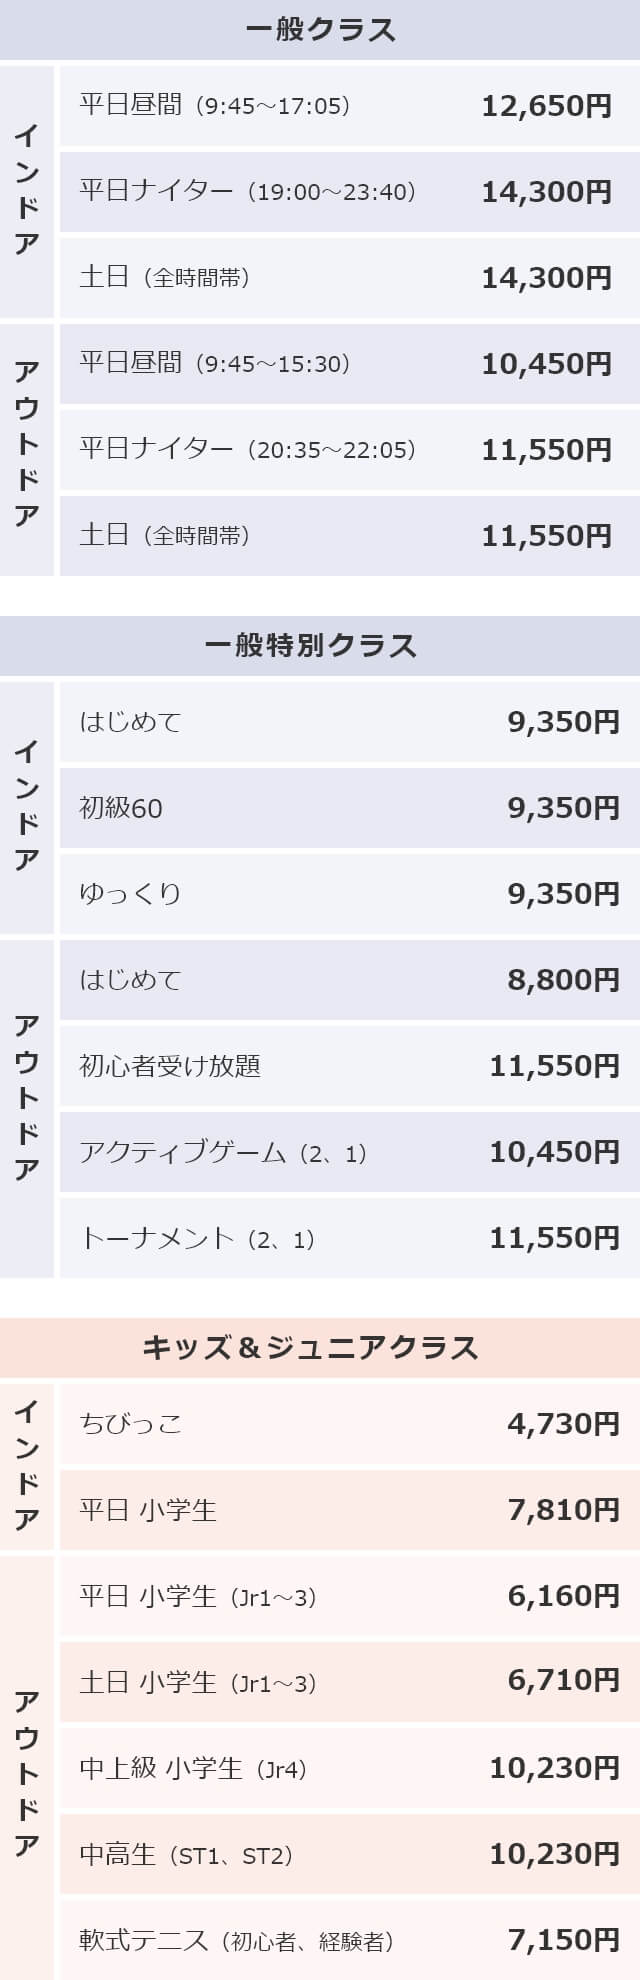Click the ゆっくり class row
This screenshot has height=1980, width=640.
350,893
